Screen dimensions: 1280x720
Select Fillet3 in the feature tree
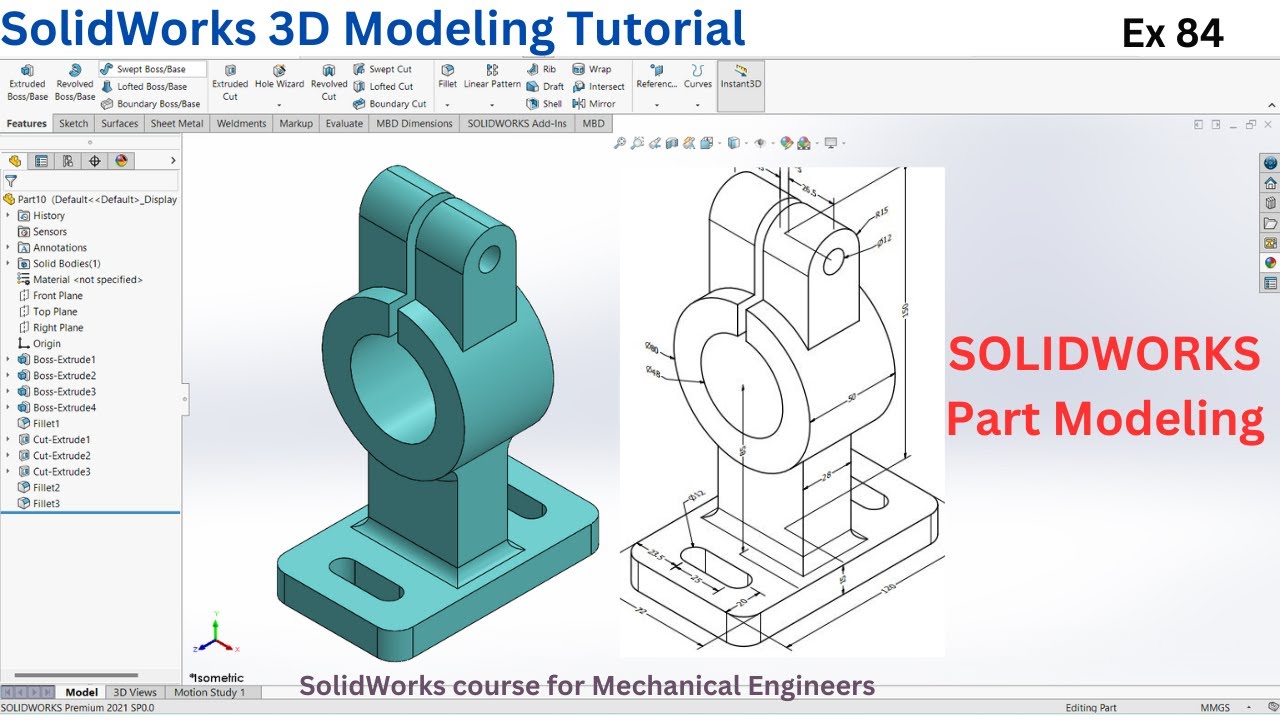tap(39, 504)
